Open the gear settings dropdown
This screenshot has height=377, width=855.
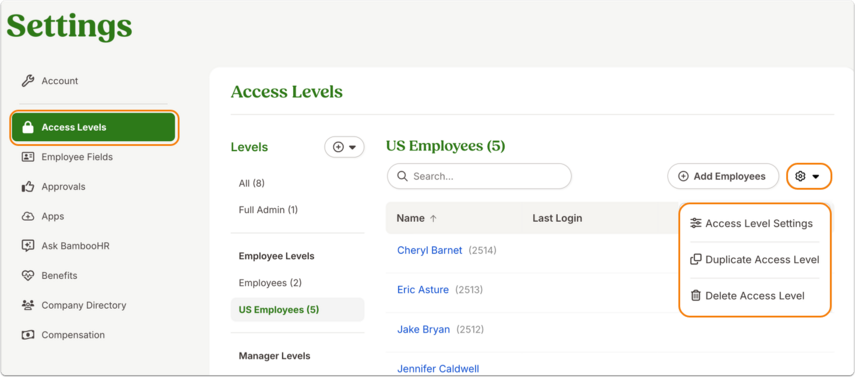pyautogui.click(x=809, y=176)
